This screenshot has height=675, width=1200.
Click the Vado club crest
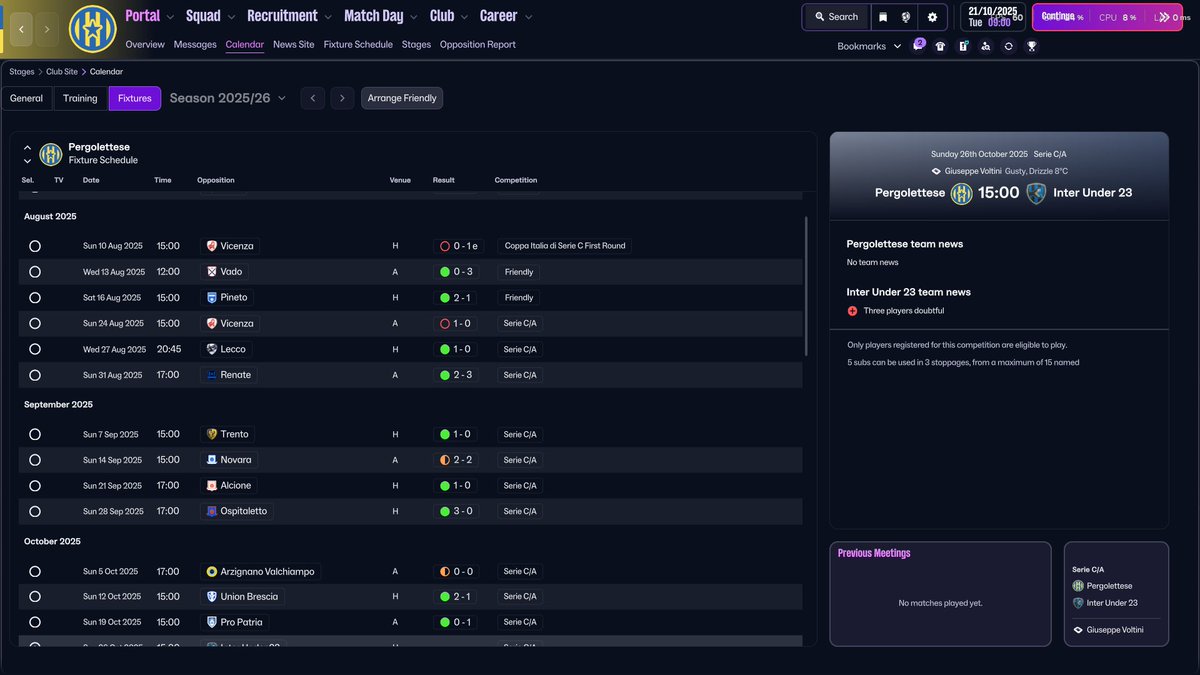point(212,272)
